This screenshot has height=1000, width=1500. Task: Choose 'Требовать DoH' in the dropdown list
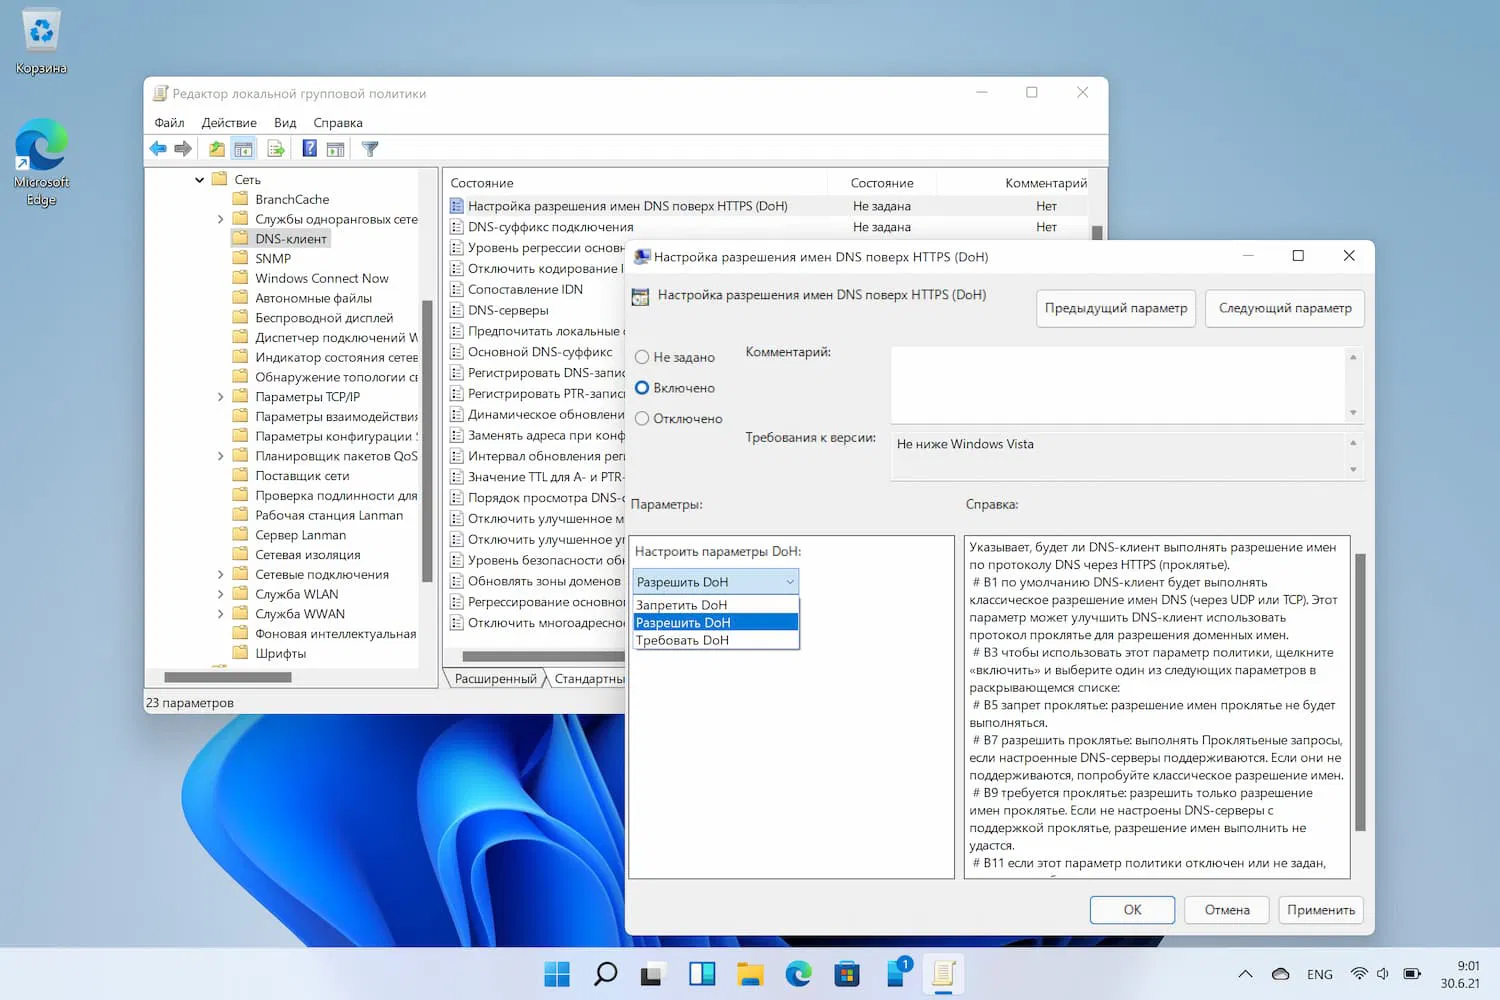point(683,640)
